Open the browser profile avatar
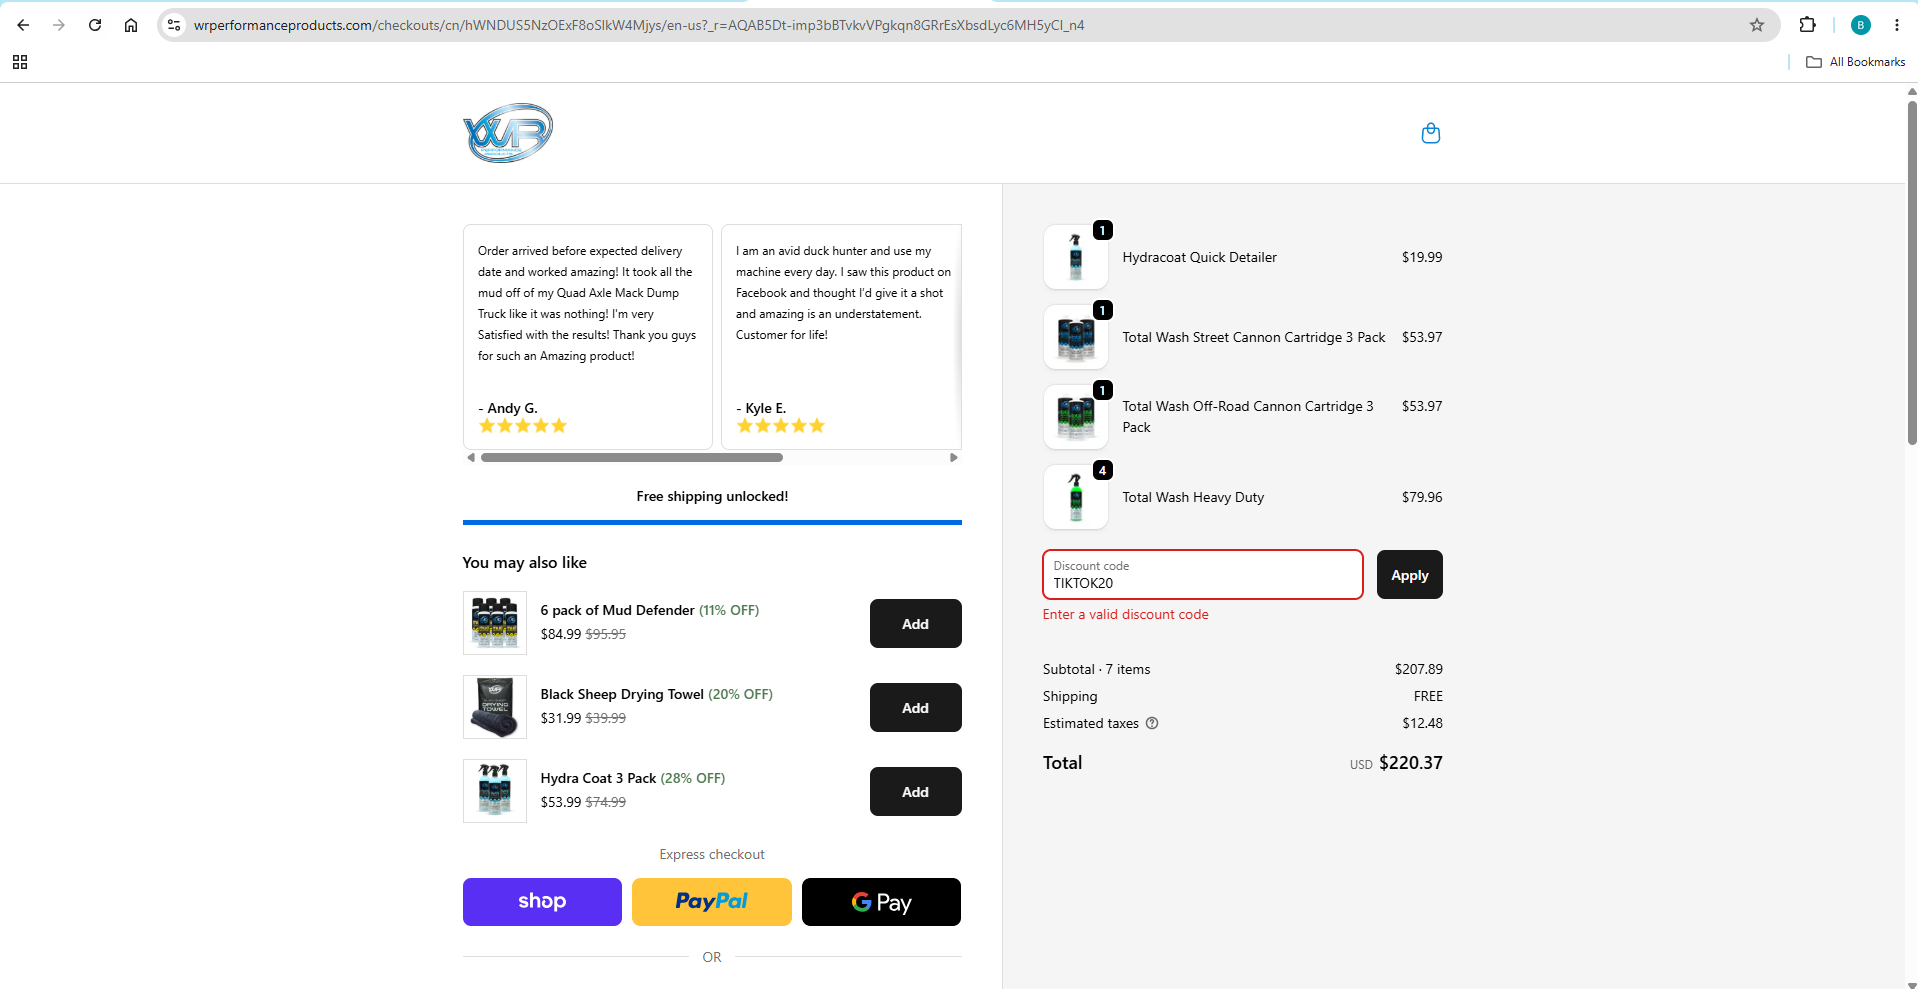Screen dimensions: 1918x989 (1861, 25)
